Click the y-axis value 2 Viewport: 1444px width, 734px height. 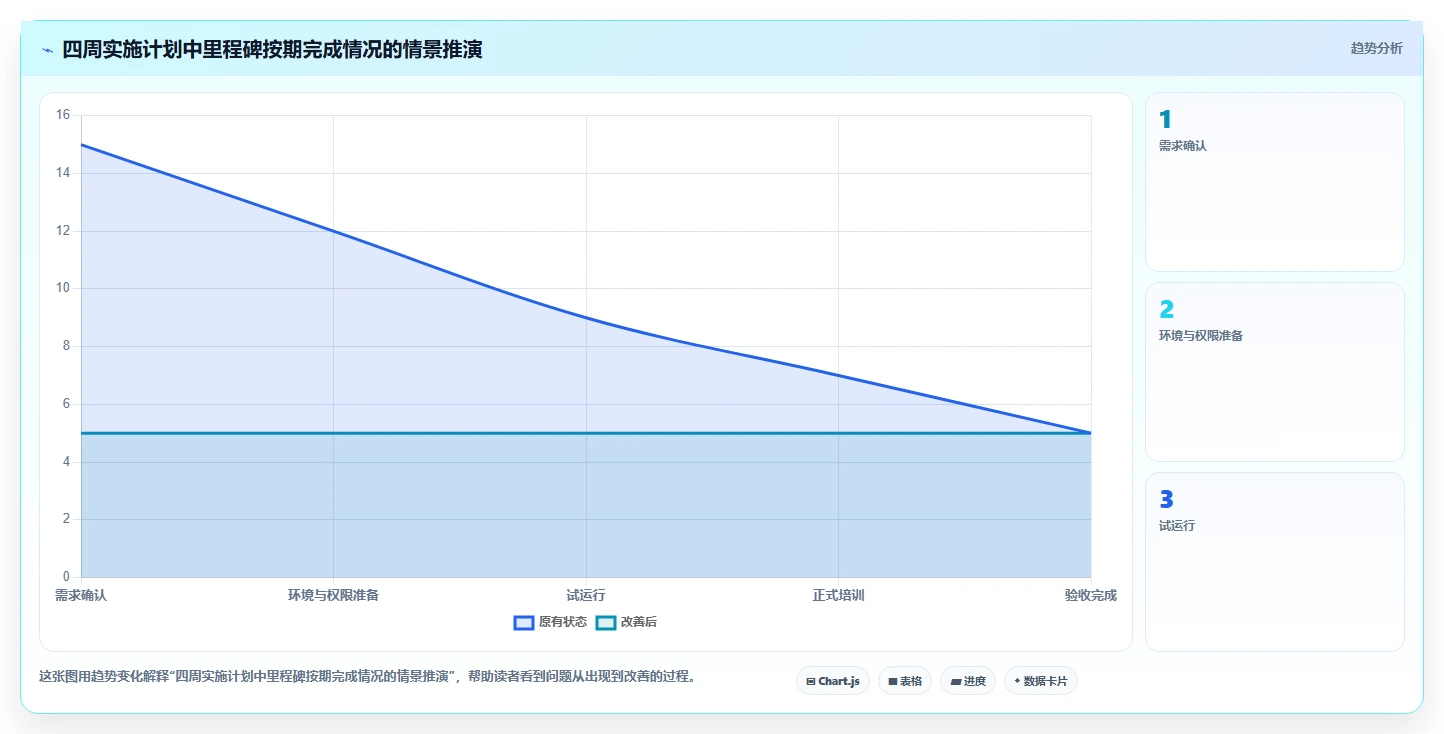[67, 519]
